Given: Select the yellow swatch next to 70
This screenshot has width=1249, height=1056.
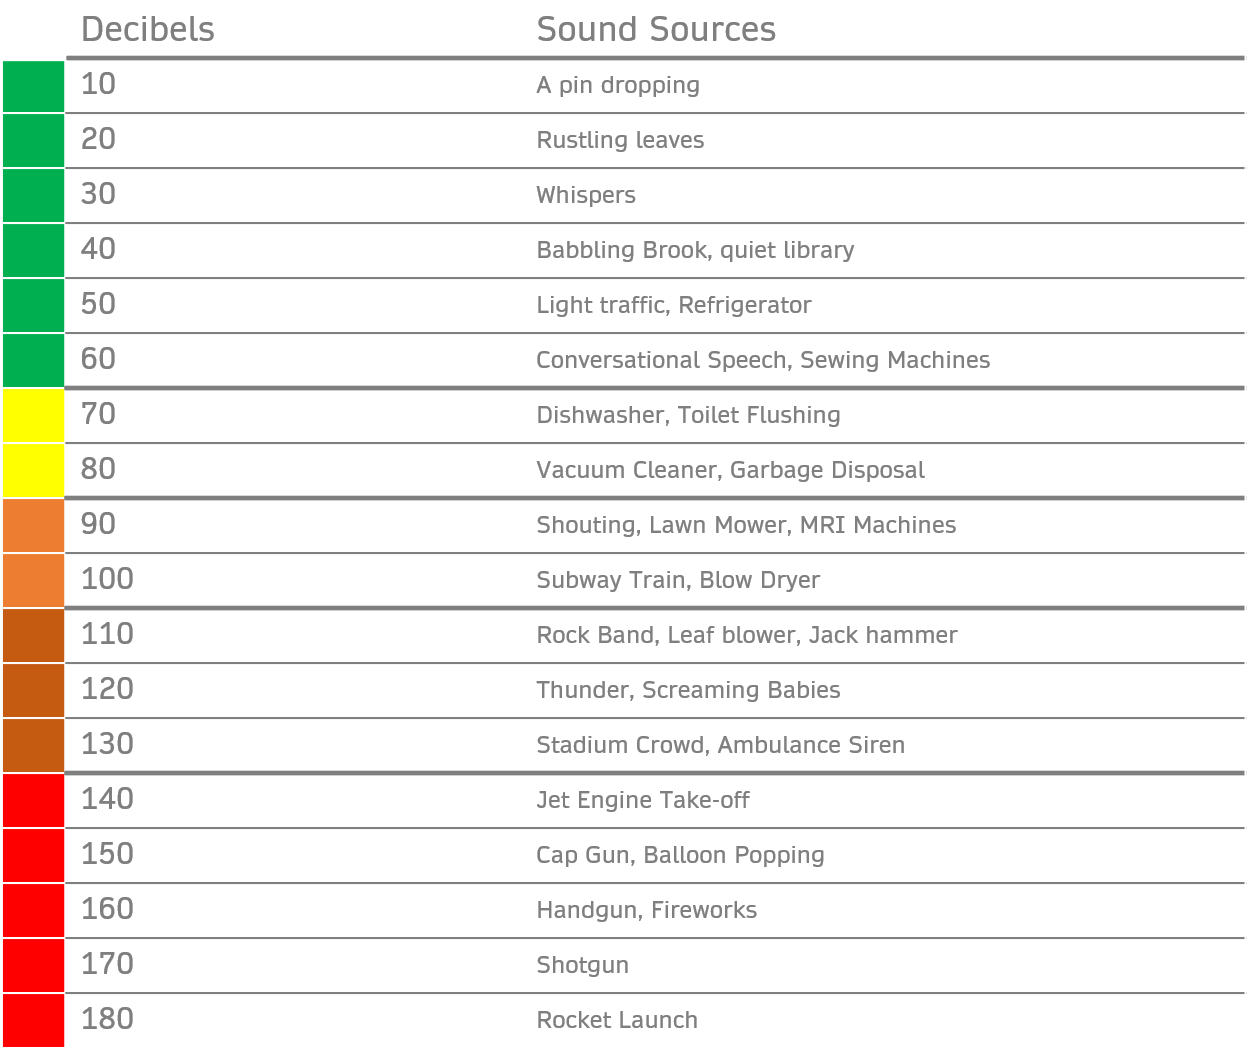Looking at the screenshot, I should [33, 416].
